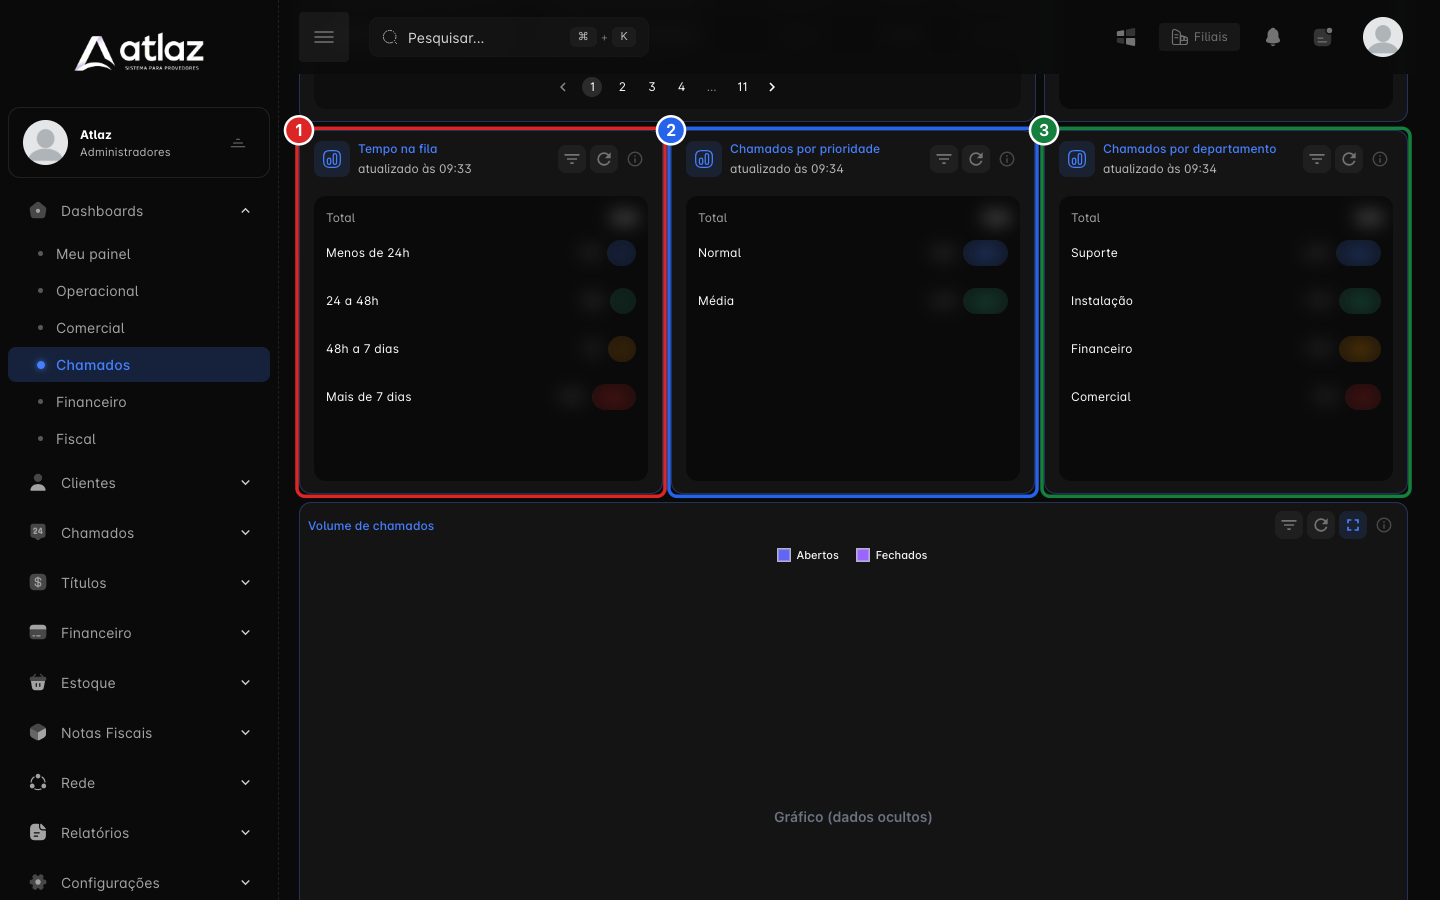Open the Filiais button

pos(1199,37)
